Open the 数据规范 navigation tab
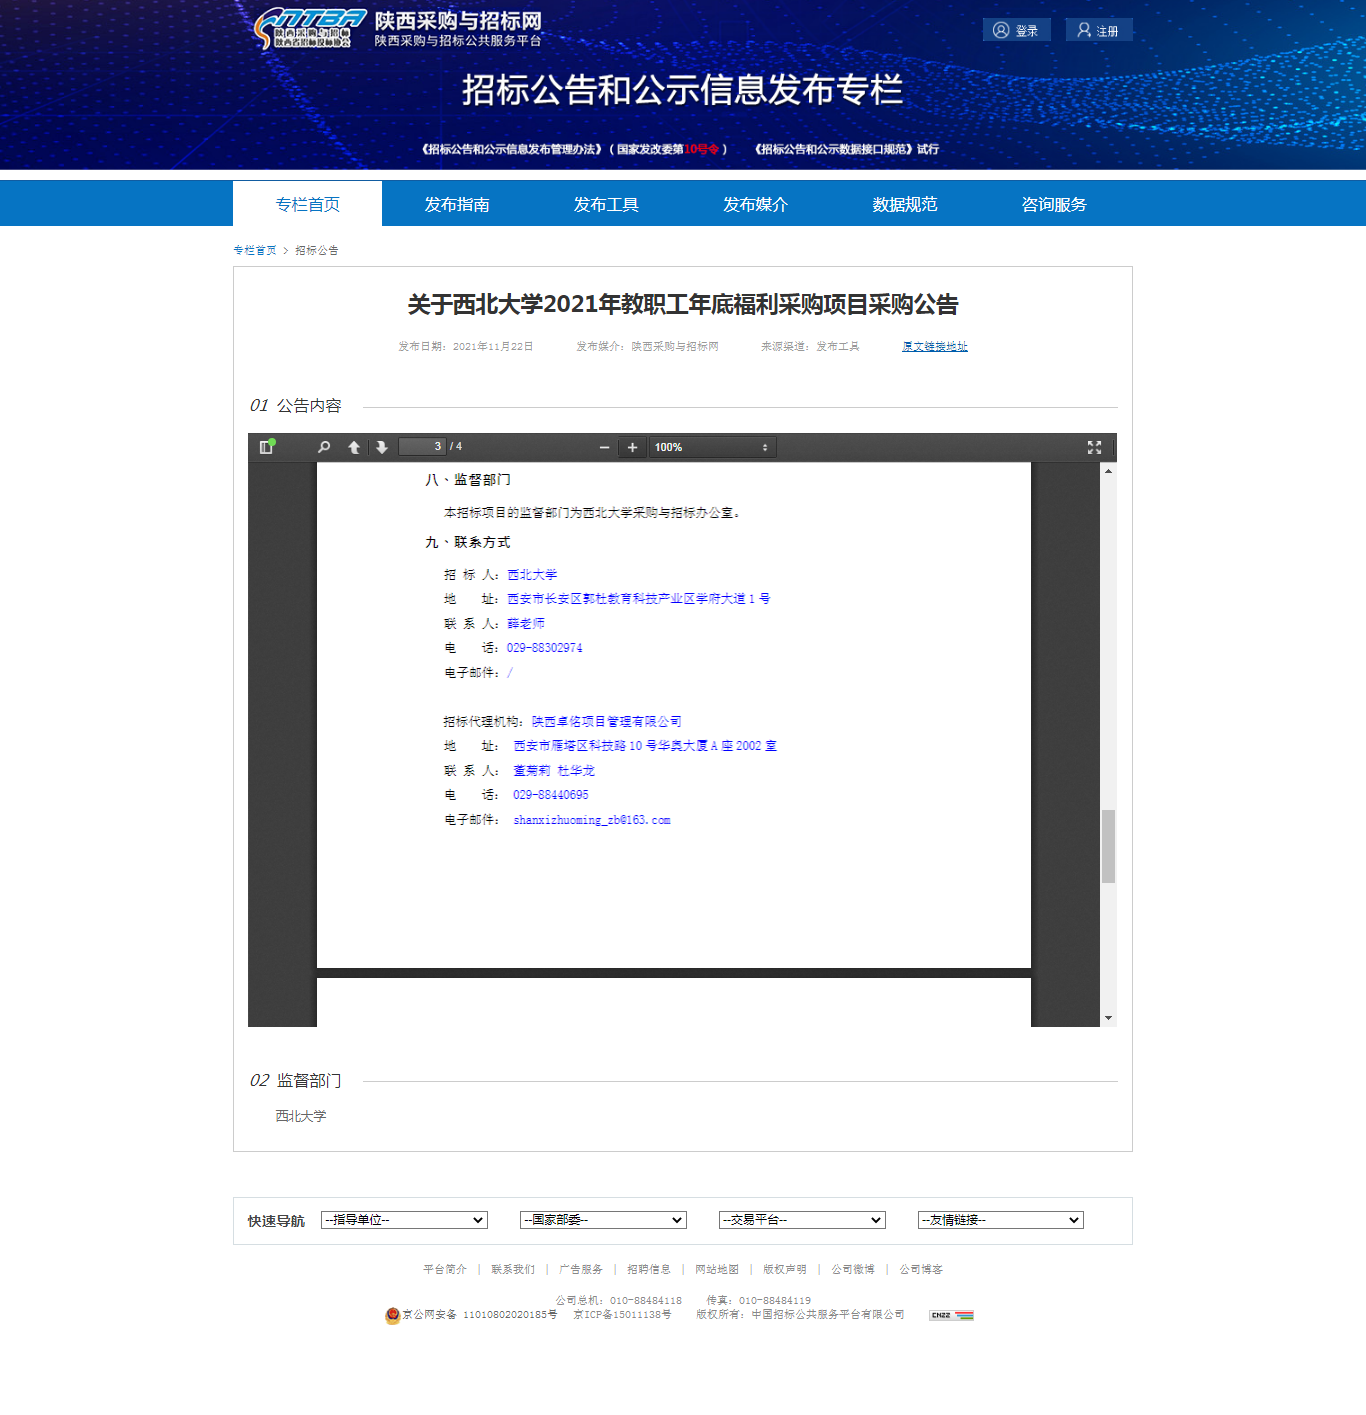The image size is (1366, 1415). coord(904,204)
